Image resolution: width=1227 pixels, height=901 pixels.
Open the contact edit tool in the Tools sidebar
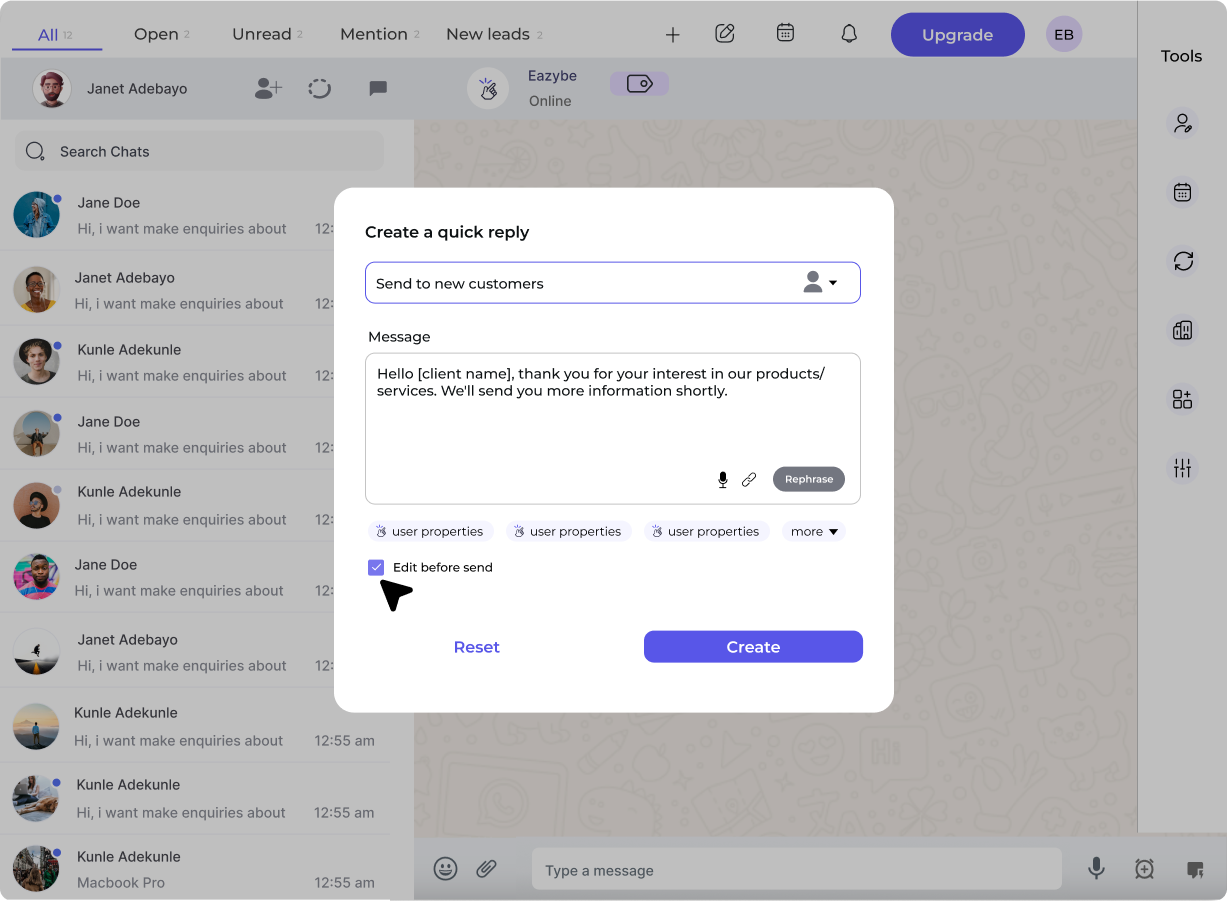tap(1183, 122)
